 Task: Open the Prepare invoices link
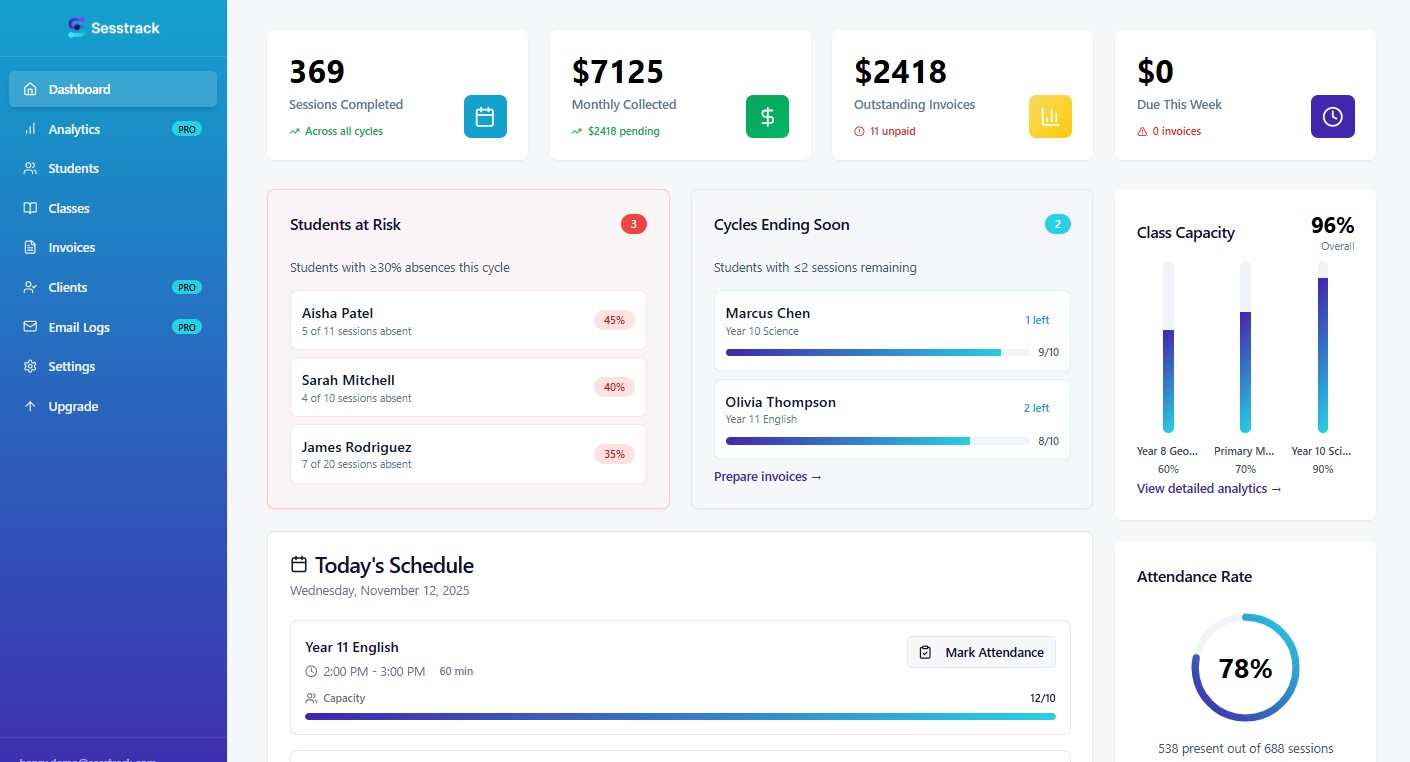click(767, 477)
